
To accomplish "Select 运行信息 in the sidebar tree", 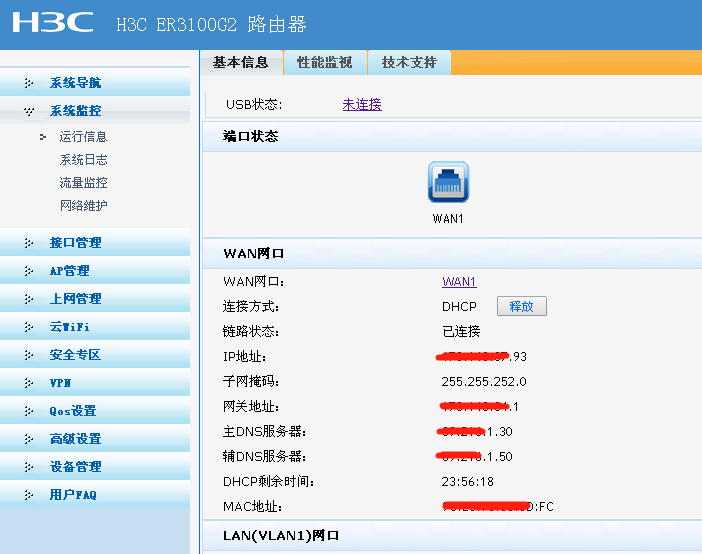I will pos(83,137).
